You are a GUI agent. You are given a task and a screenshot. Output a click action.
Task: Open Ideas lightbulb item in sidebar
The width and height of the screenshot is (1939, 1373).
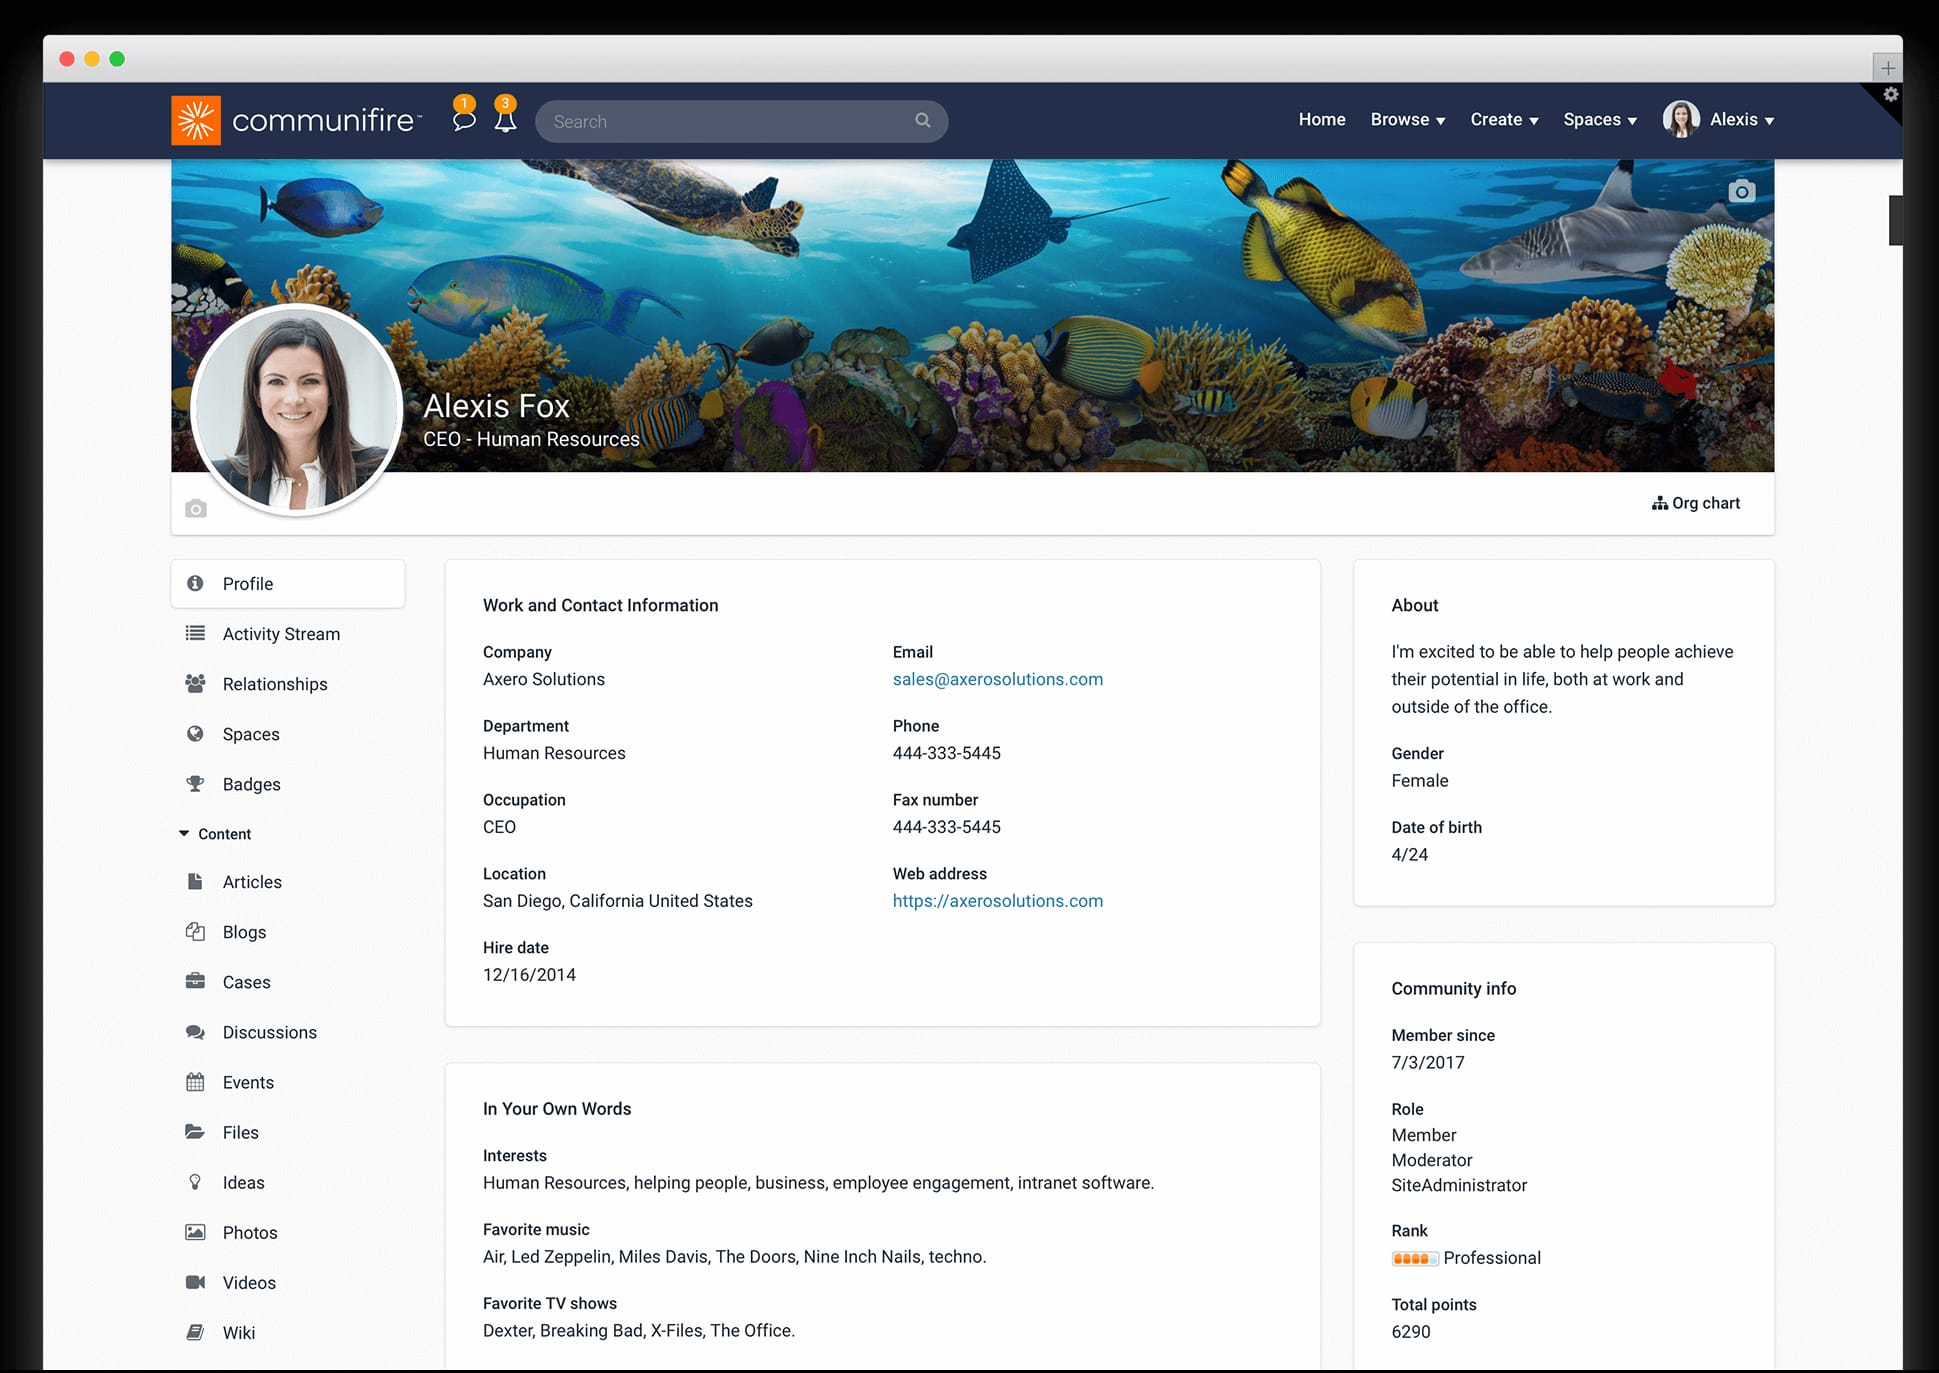point(243,1182)
